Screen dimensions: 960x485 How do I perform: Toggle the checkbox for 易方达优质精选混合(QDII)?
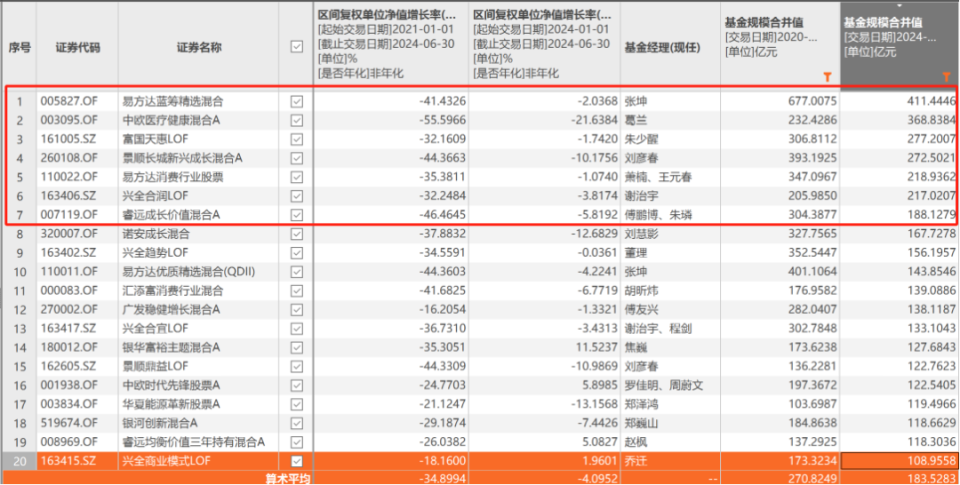(x=297, y=272)
